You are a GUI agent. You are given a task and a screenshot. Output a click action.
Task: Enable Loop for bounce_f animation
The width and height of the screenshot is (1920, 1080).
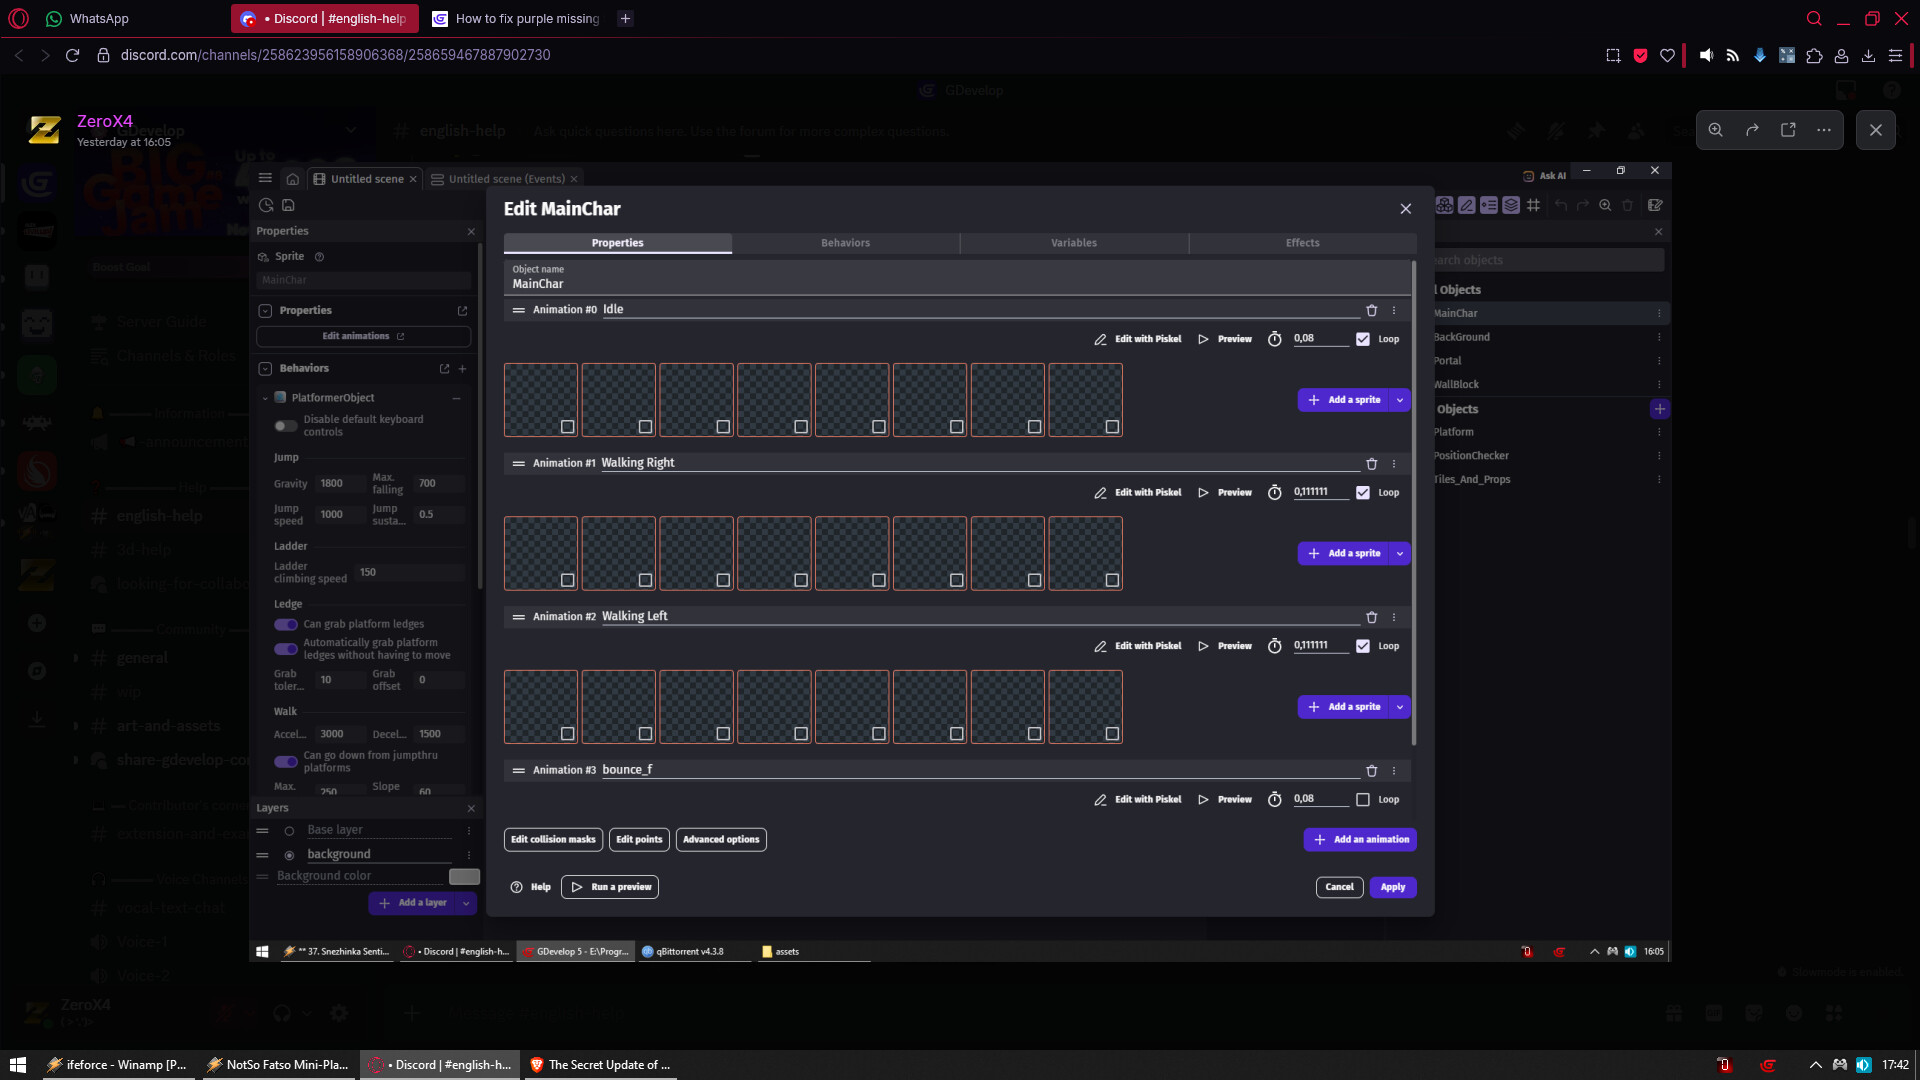point(1363,800)
